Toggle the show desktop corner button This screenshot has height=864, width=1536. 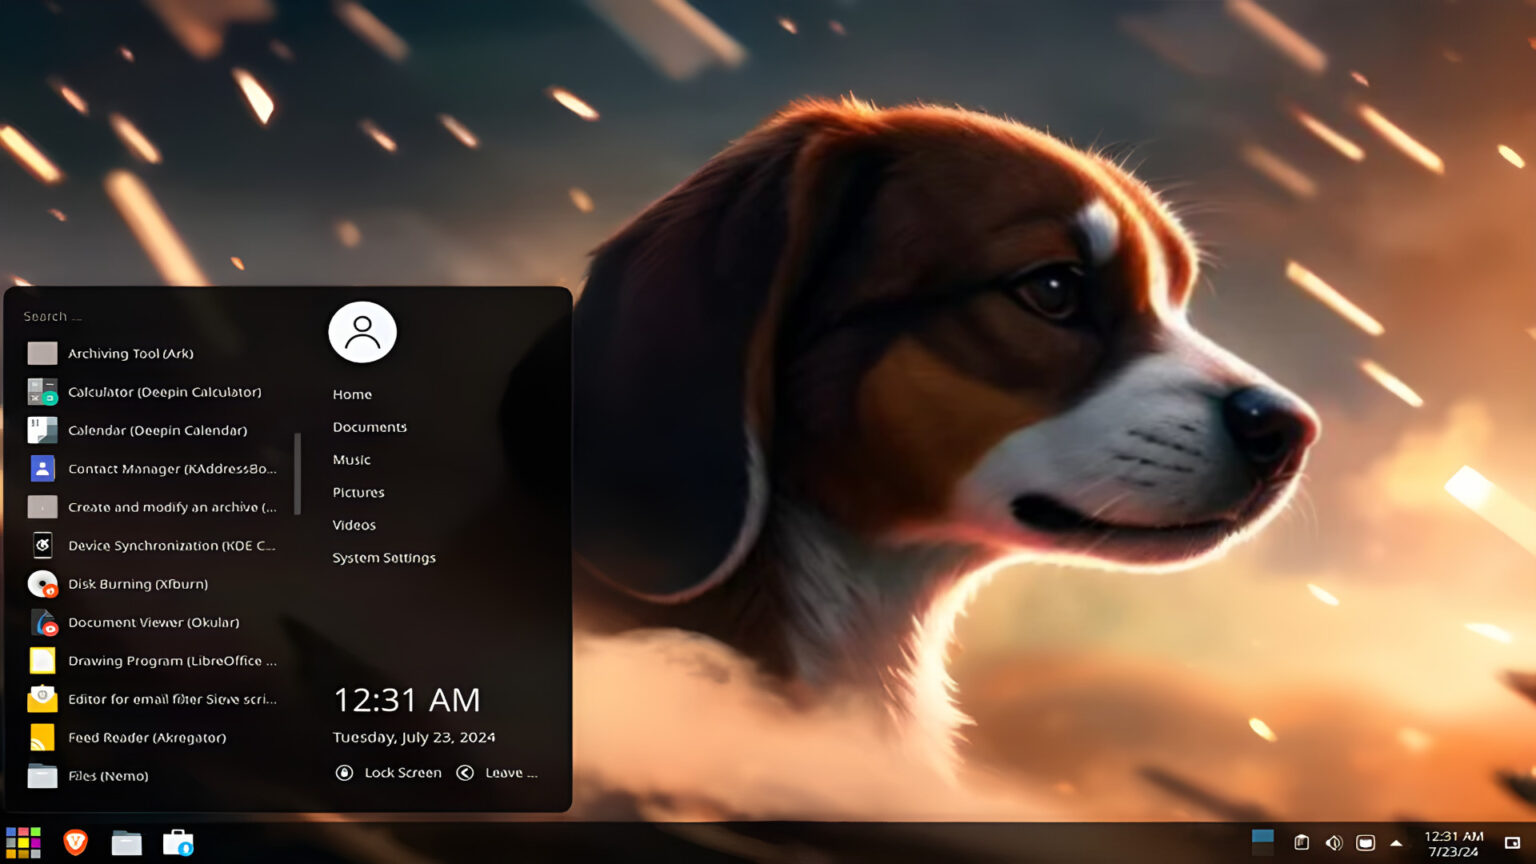(x=1510, y=842)
